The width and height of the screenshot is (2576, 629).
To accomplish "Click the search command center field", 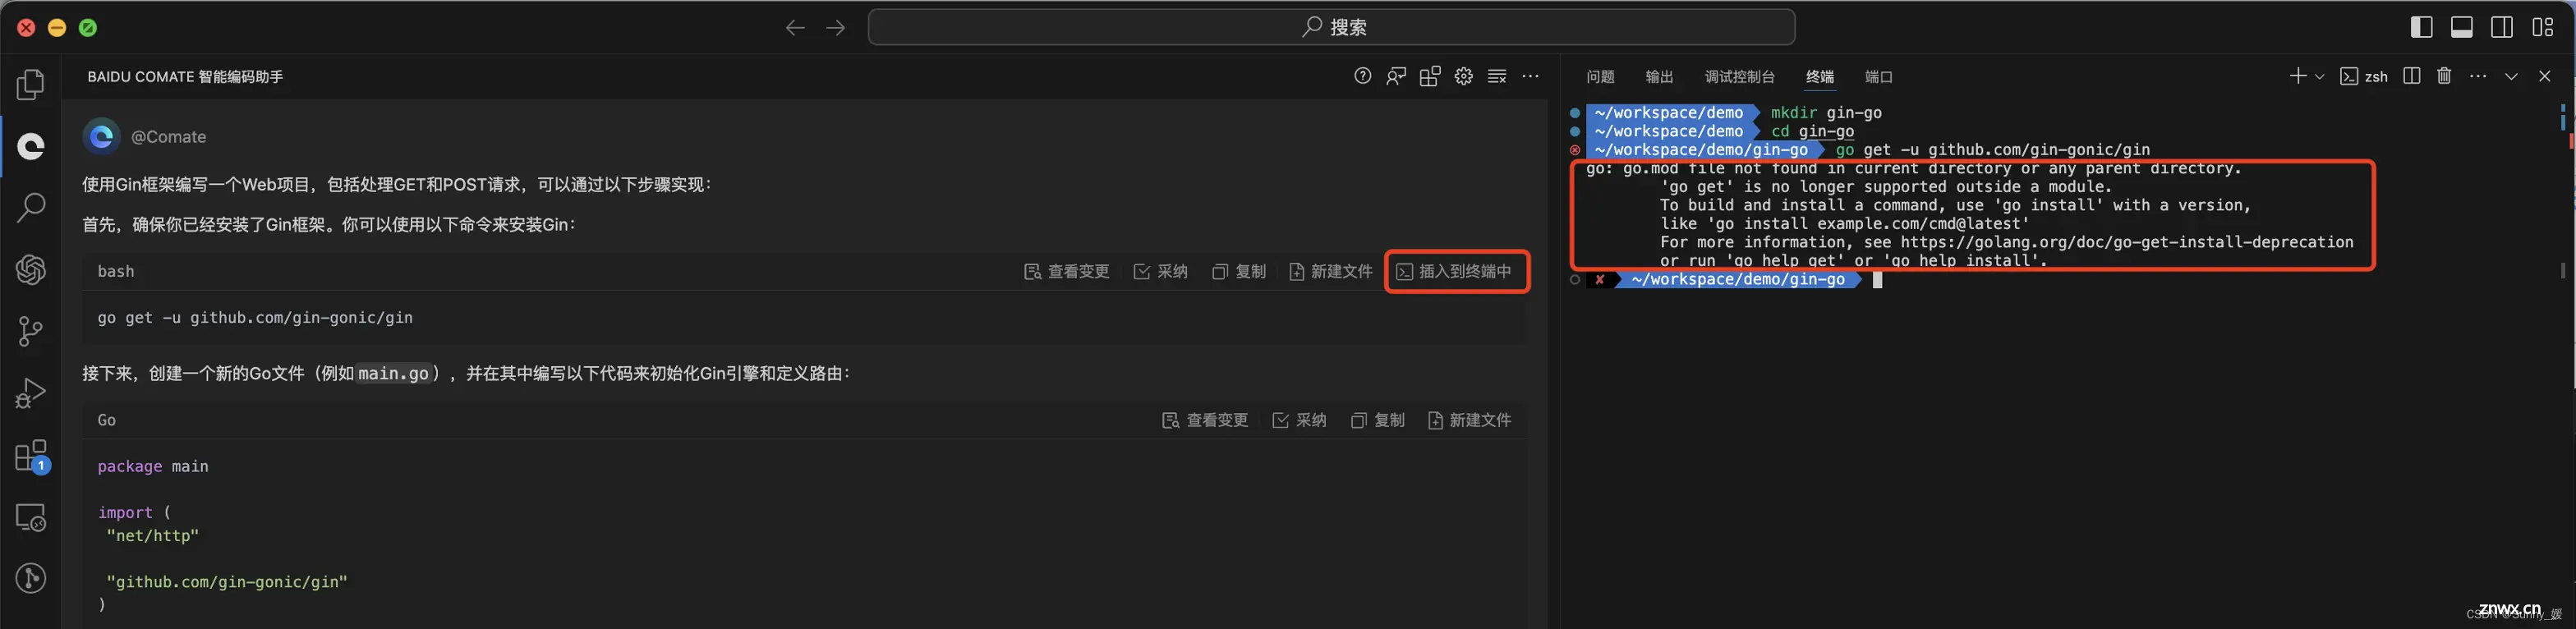I will pyautogui.click(x=1331, y=27).
